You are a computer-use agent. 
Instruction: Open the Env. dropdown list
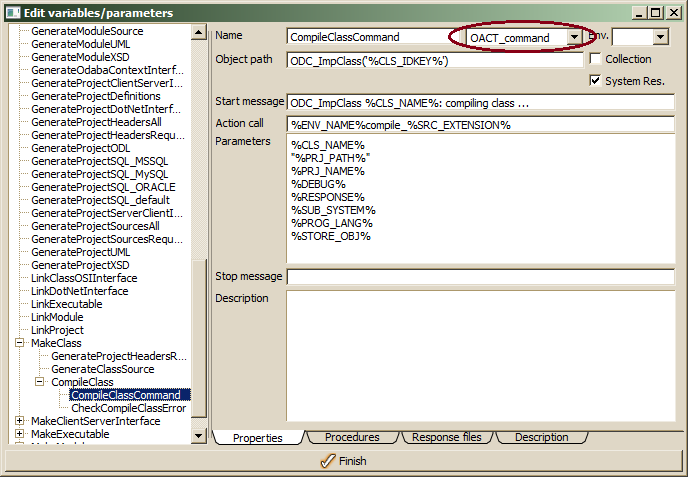tap(660, 37)
